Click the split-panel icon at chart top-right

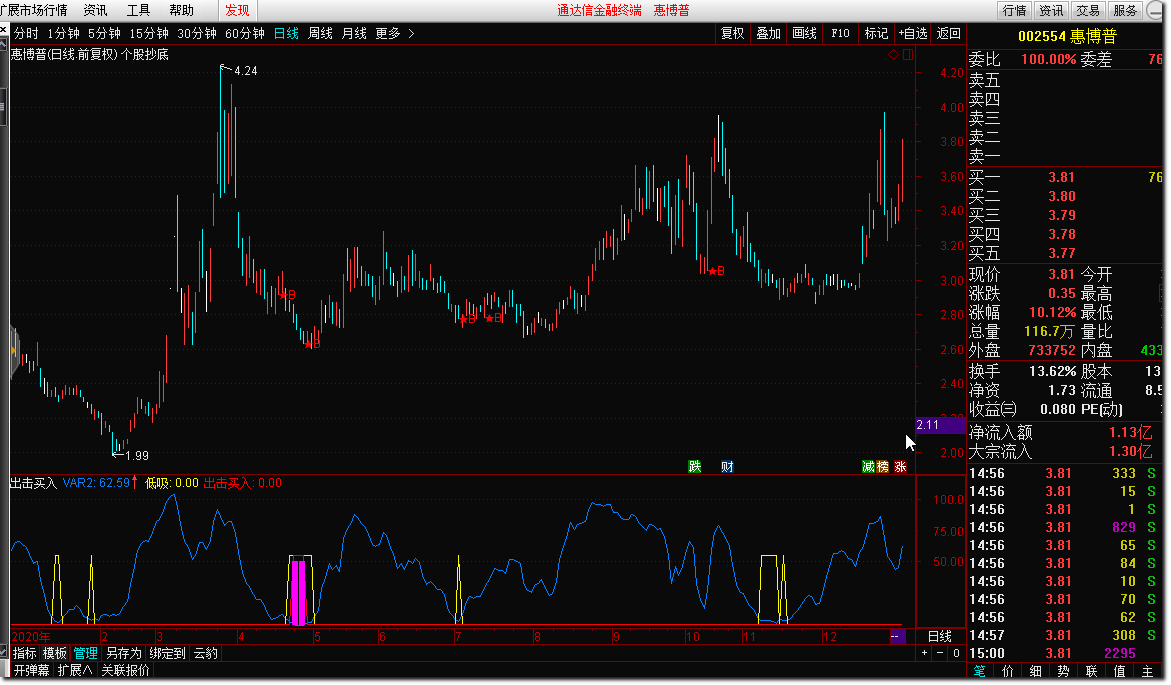(x=908, y=55)
